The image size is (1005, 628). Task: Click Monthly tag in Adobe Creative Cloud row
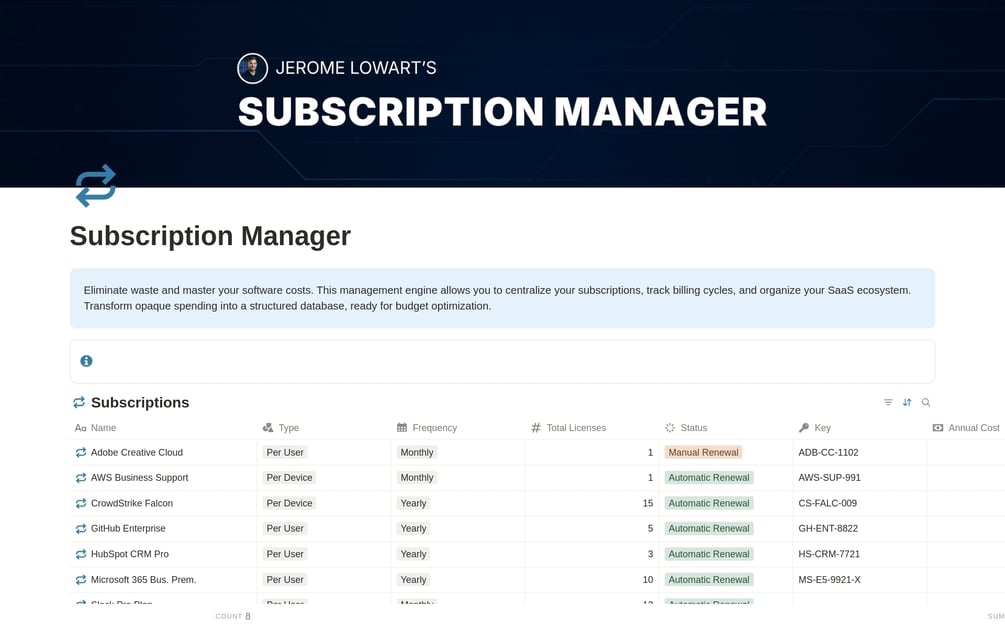coord(417,452)
